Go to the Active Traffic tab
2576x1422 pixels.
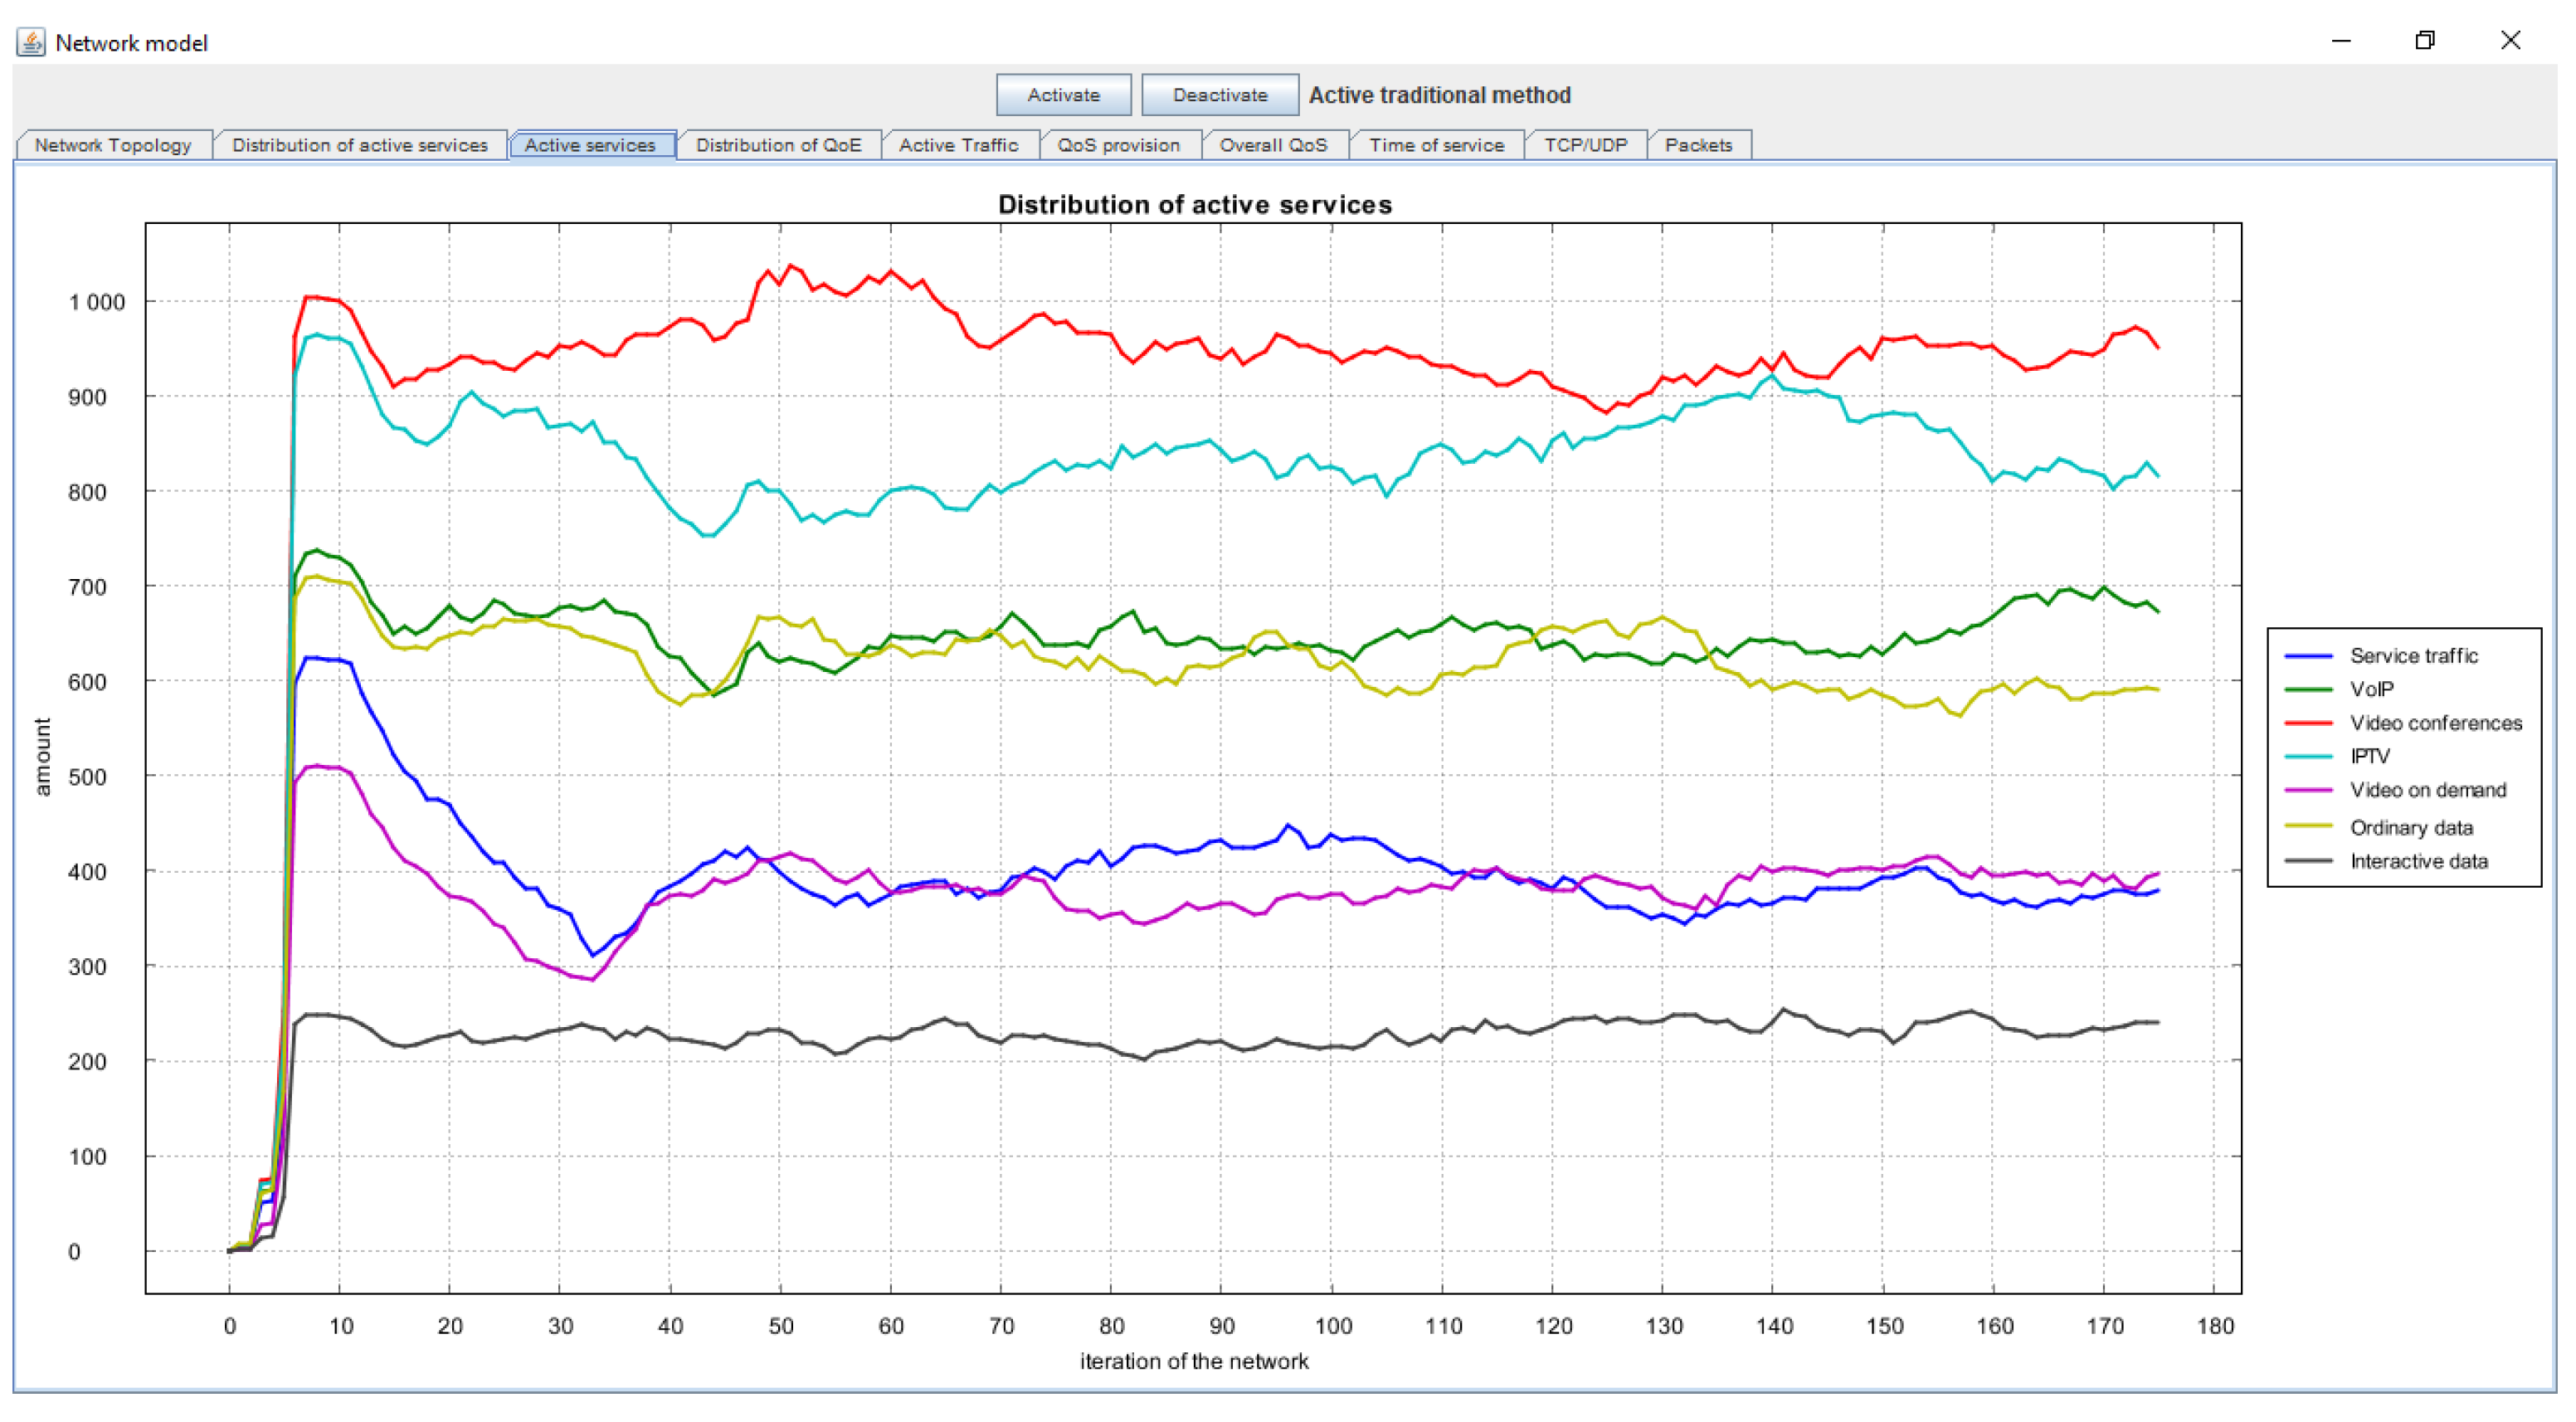point(958,145)
